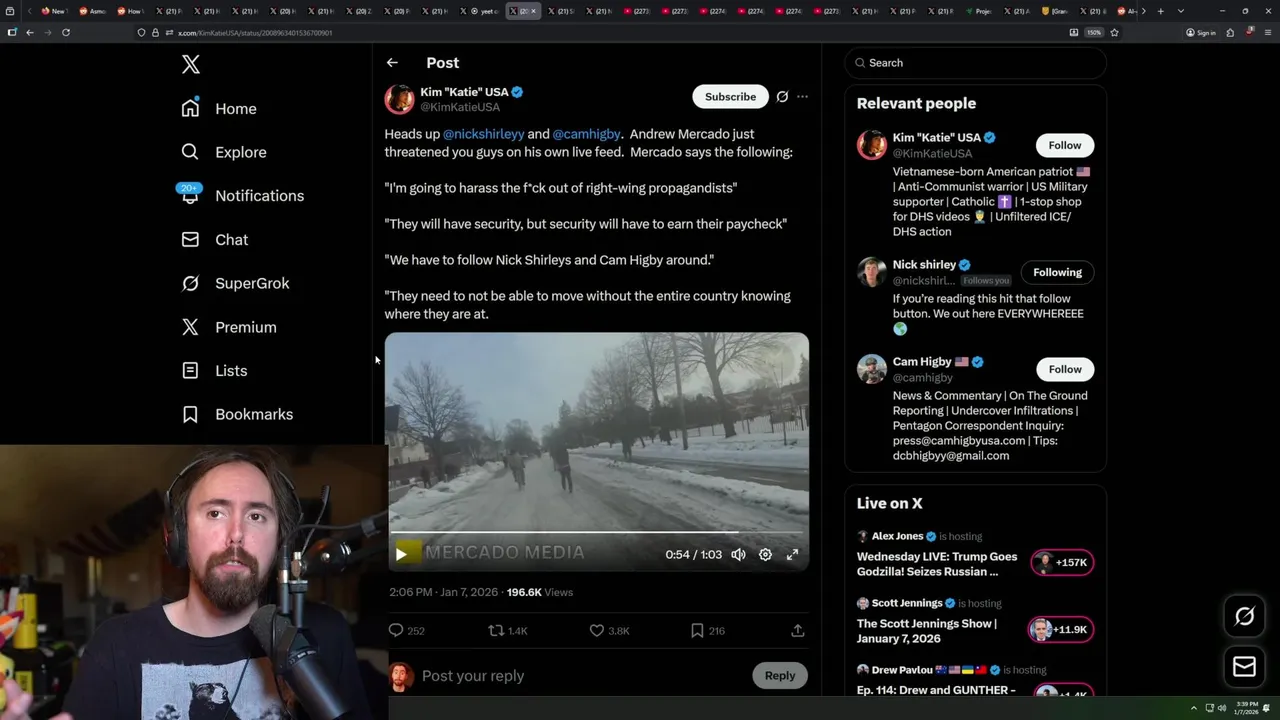Click the Reply button
The height and width of the screenshot is (720, 1280).
point(780,676)
